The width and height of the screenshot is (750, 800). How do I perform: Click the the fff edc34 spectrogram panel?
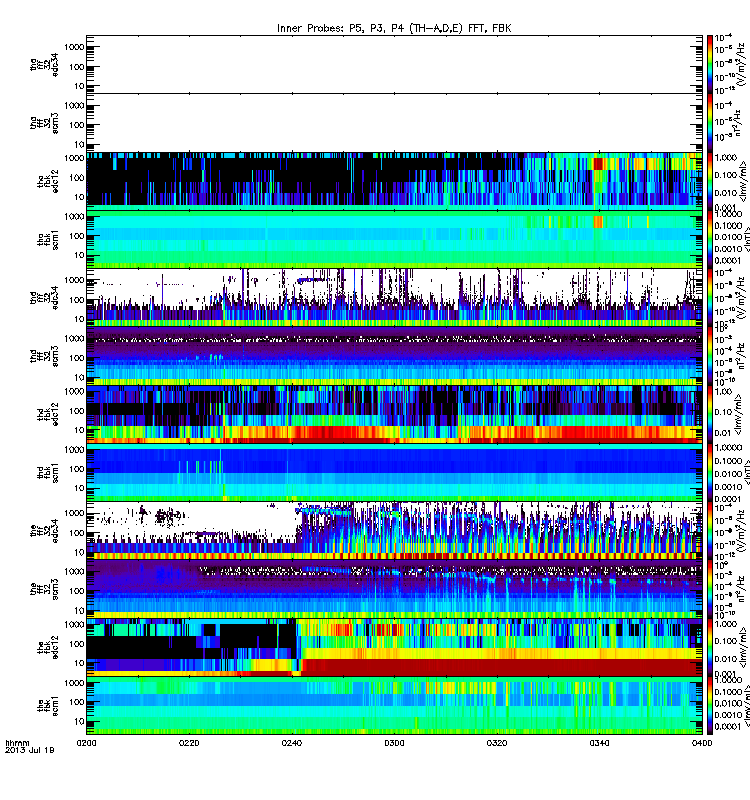coord(394,531)
